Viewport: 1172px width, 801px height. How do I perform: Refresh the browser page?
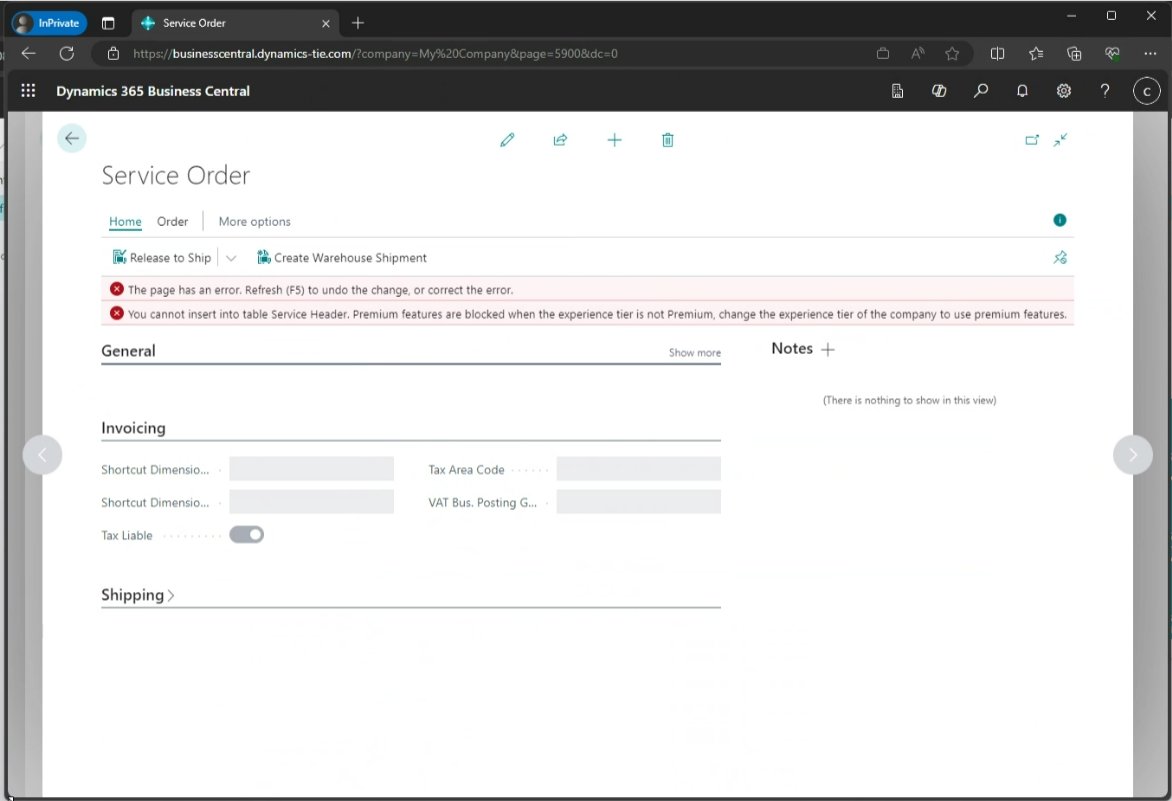click(x=67, y=53)
